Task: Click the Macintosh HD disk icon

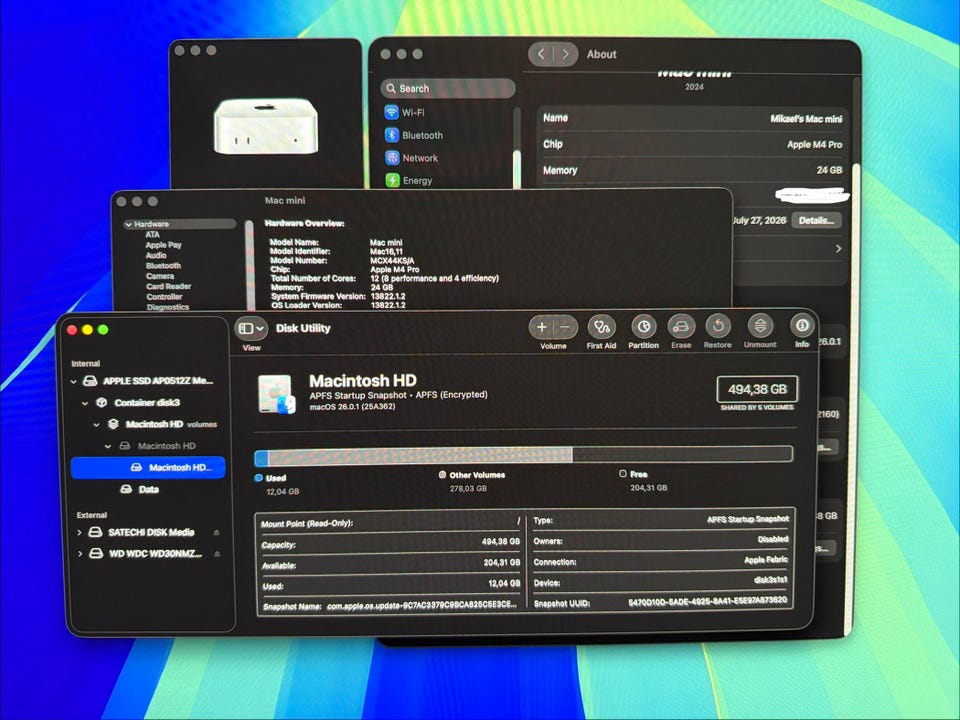Action: tap(277, 394)
